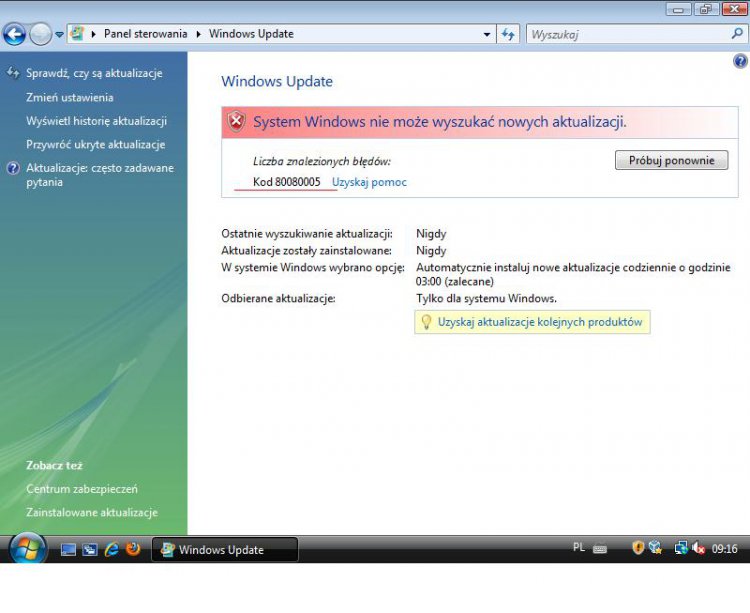This screenshot has width=750, height=613.
Task: Click the red shield error icon
Action: pyautogui.click(x=236, y=121)
